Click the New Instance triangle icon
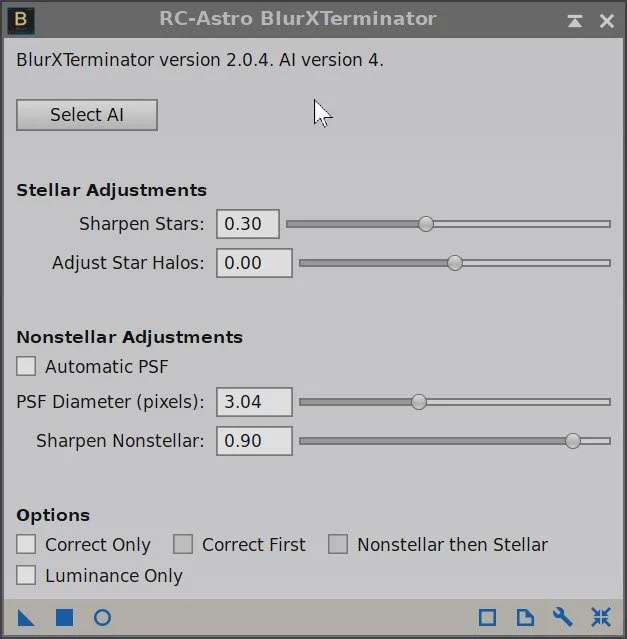The height and width of the screenshot is (639, 627). tap(26, 618)
